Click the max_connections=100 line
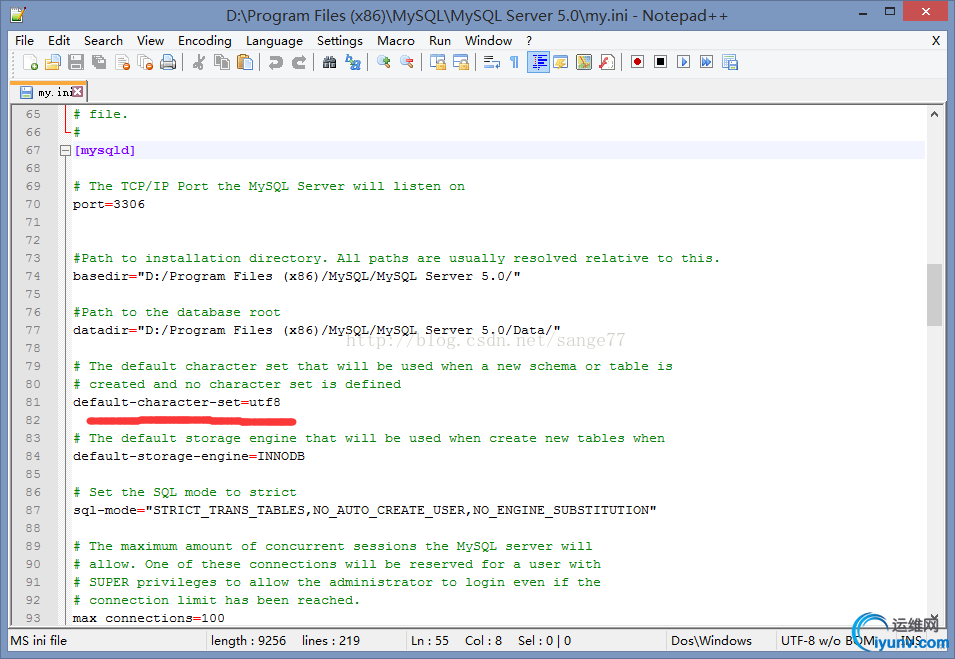The width and height of the screenshot is (955, 659). coord(149,618)
